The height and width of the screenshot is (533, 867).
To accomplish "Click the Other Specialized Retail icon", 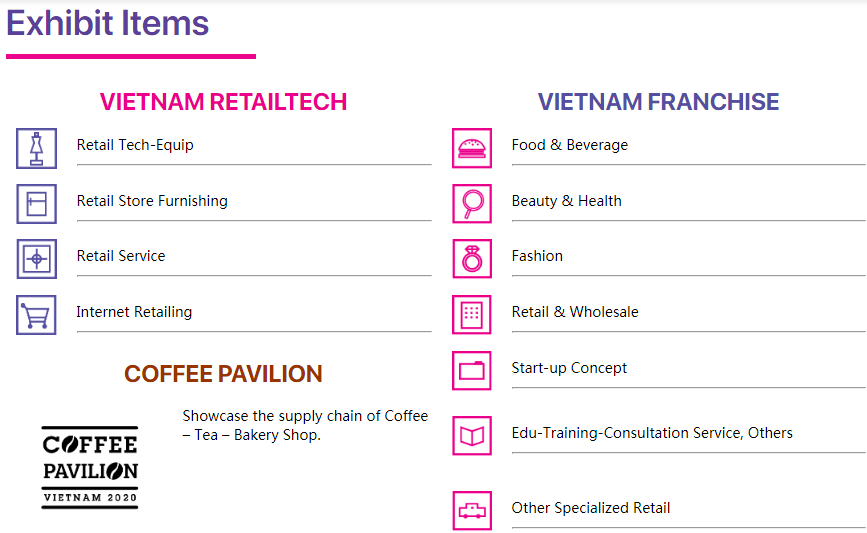I will coord(471,511).
